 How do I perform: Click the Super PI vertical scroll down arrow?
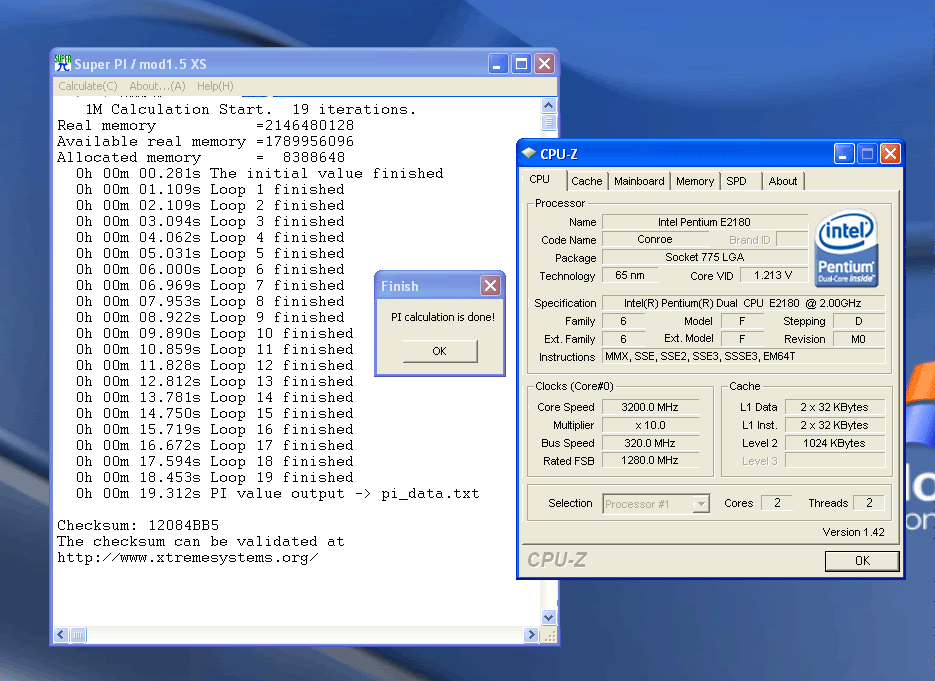[x=549, y=617]
